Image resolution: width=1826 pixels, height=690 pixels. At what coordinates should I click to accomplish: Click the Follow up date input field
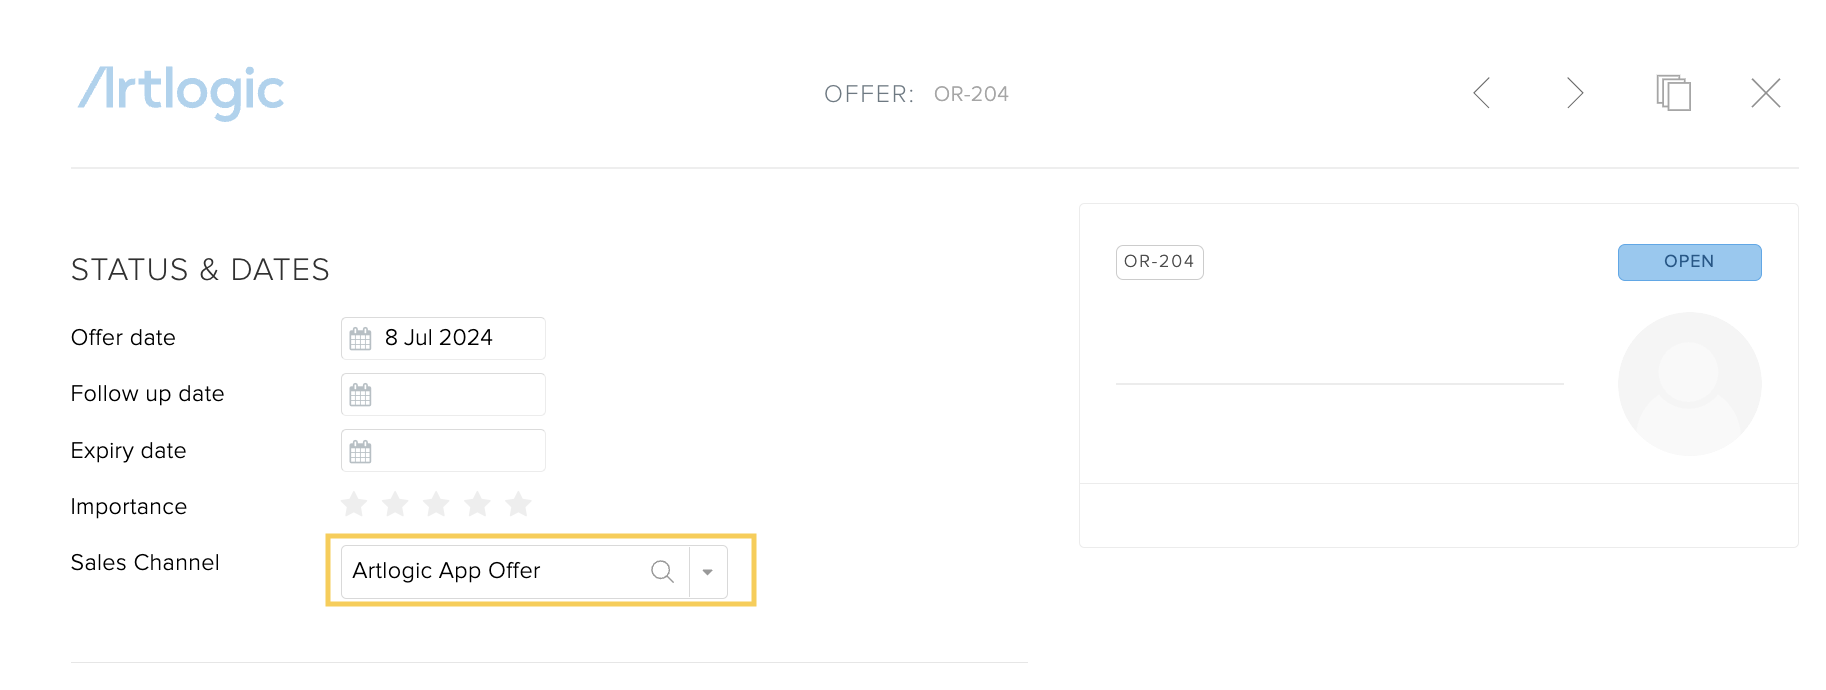443,394
